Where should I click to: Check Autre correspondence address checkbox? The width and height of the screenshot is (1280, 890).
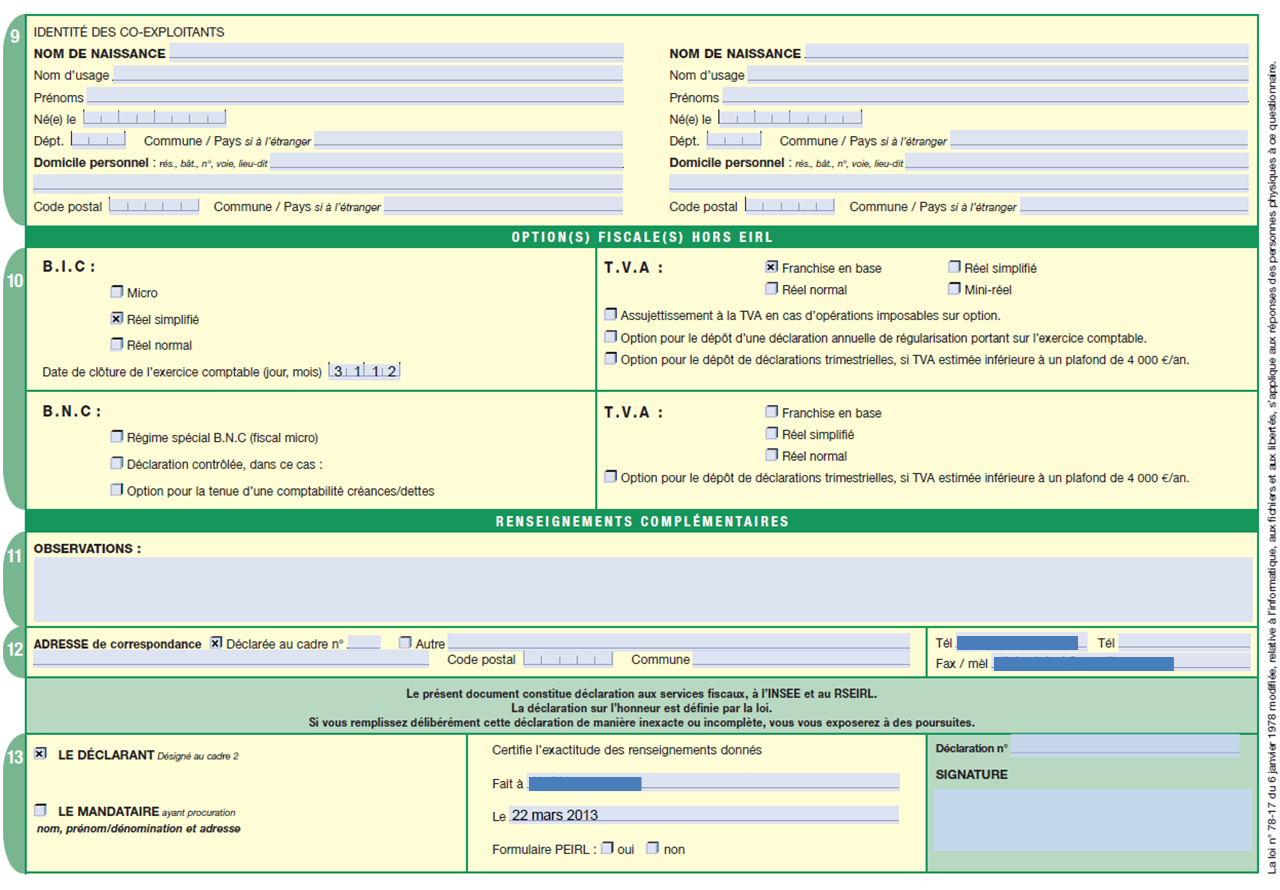pyautogui.click(x=405, y=643)
